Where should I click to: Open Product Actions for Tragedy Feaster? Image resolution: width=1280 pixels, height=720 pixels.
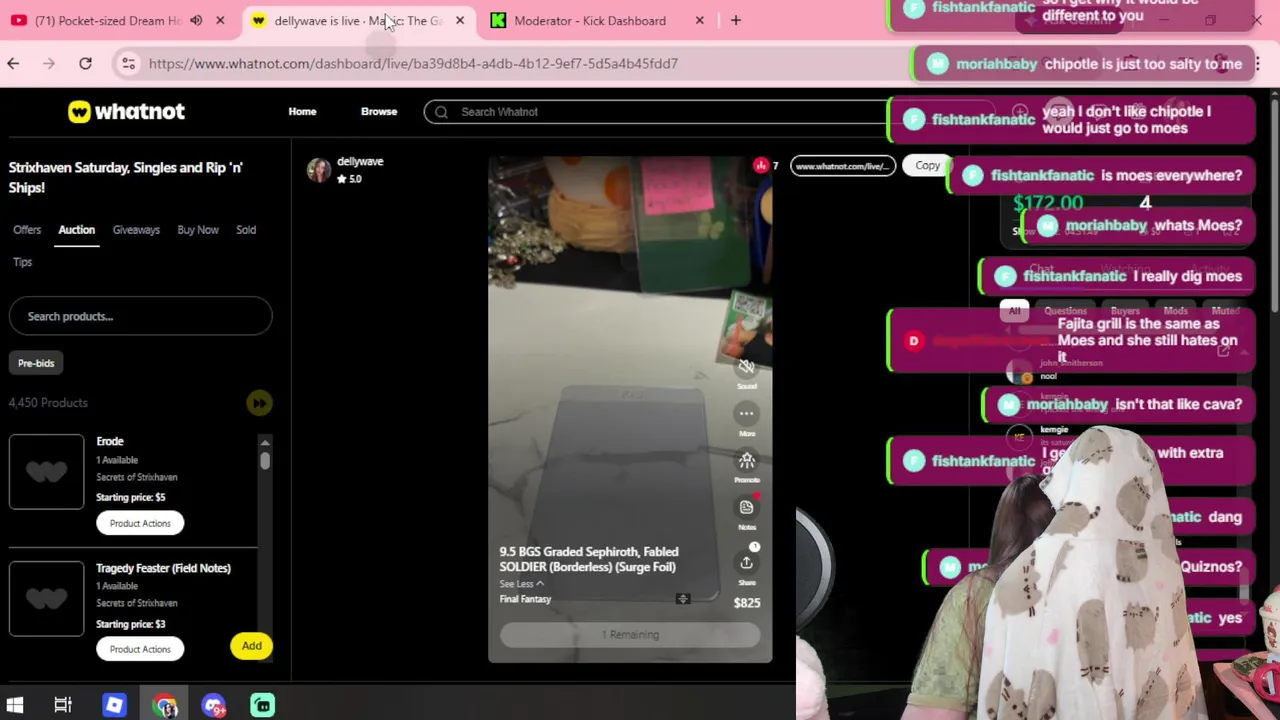click(x=140, y=649)
